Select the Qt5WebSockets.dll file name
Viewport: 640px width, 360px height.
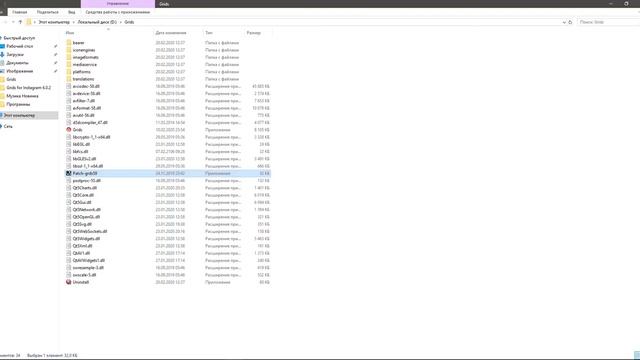tap(90, 231)
